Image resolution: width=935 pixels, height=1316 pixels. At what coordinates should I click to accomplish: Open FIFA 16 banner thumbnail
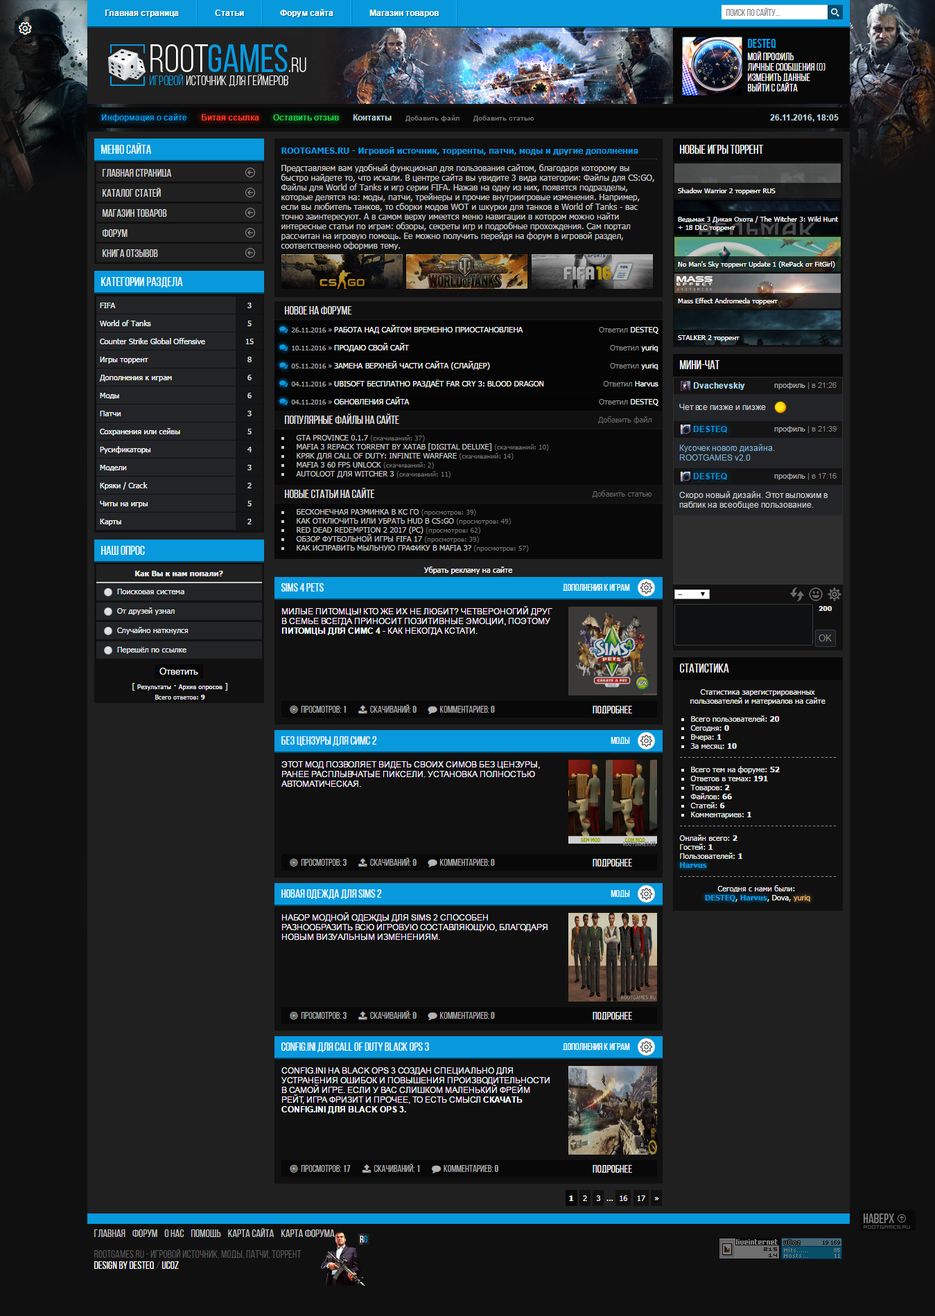[592, 271]
